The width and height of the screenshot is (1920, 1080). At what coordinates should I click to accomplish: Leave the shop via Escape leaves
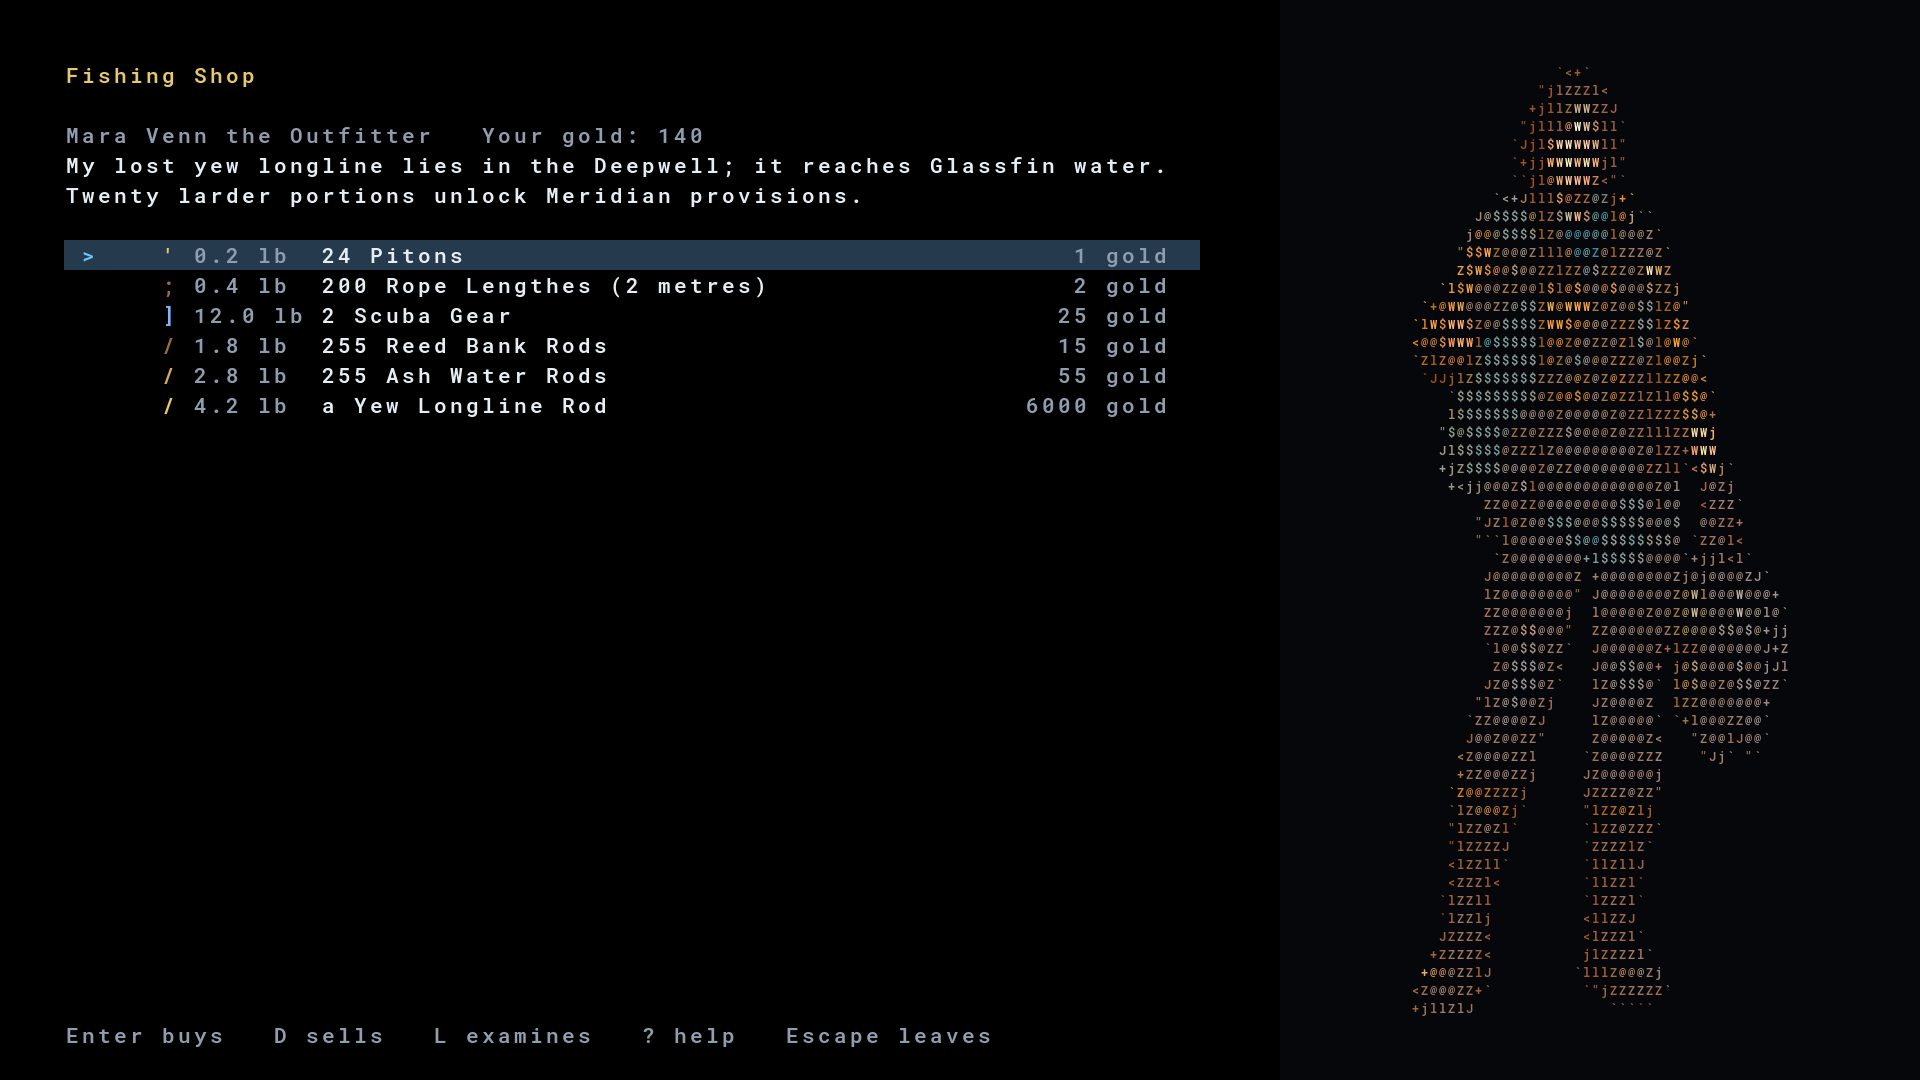[x=889, y=1036]
